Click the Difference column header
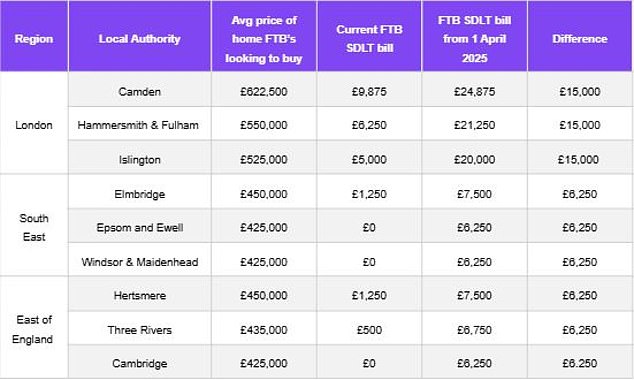This screenshot has width=634, height=380. [x=580, y=36]
